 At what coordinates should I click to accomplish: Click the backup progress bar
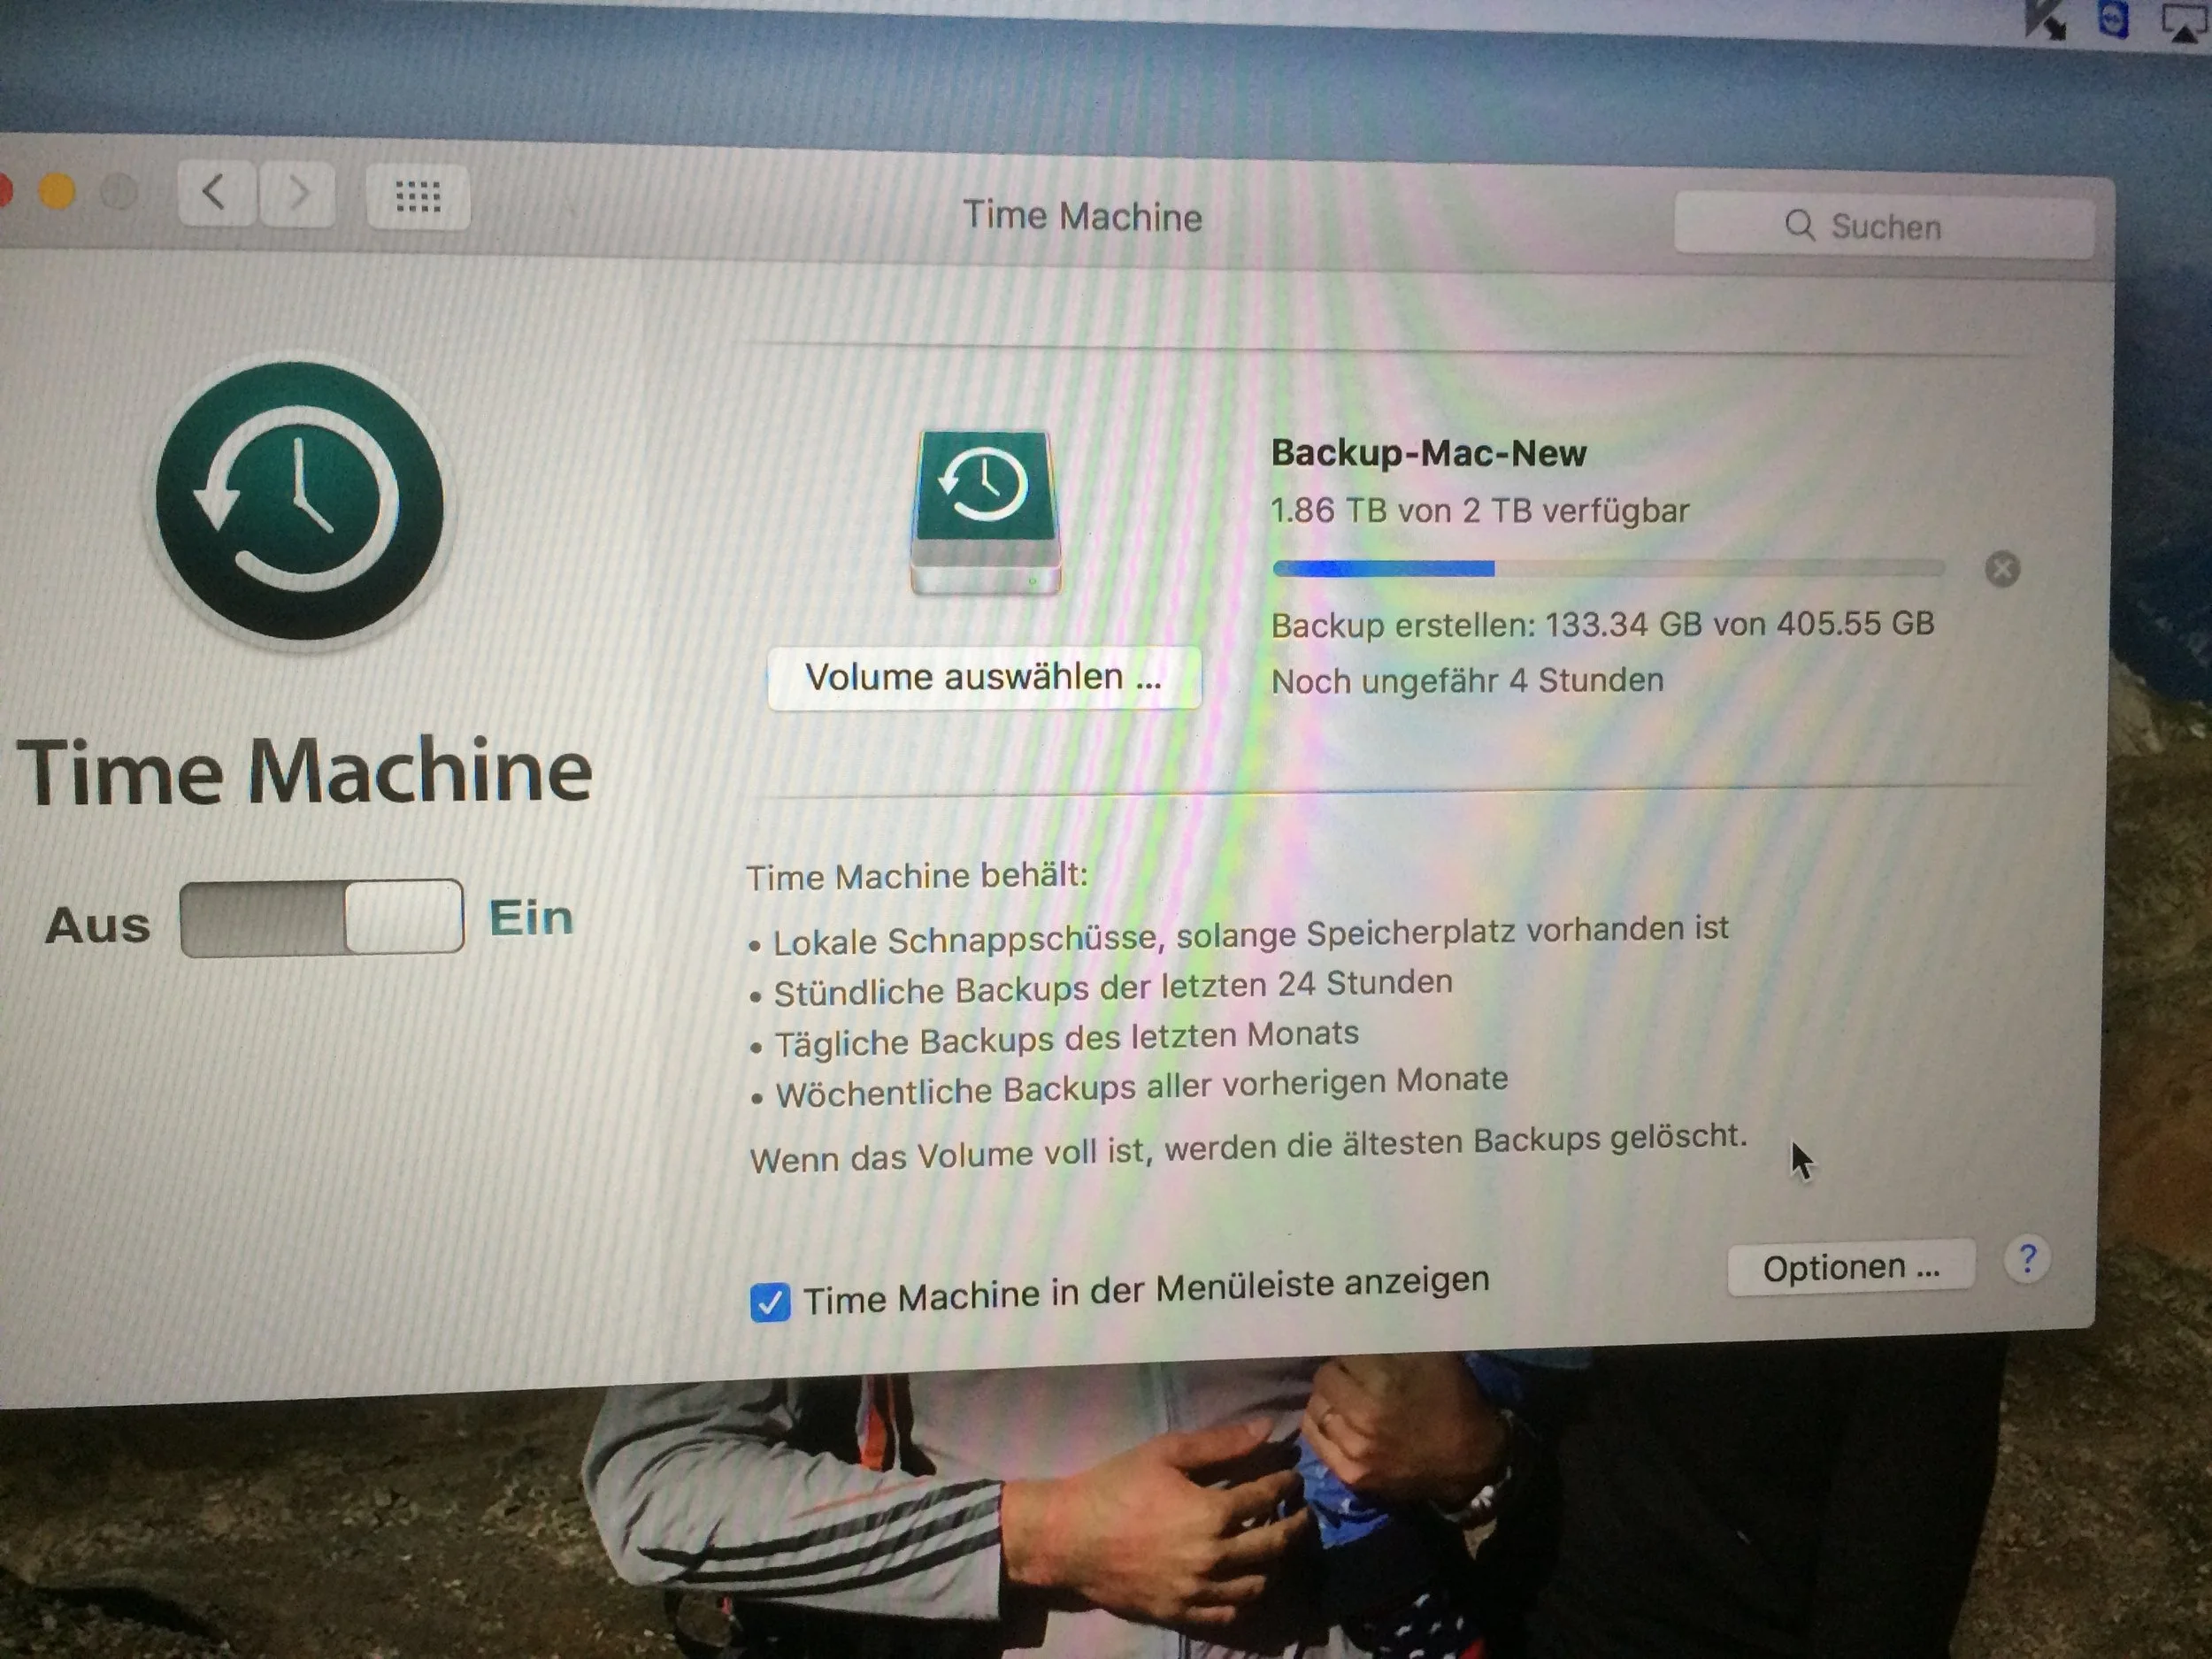(x=1608, y=569)
